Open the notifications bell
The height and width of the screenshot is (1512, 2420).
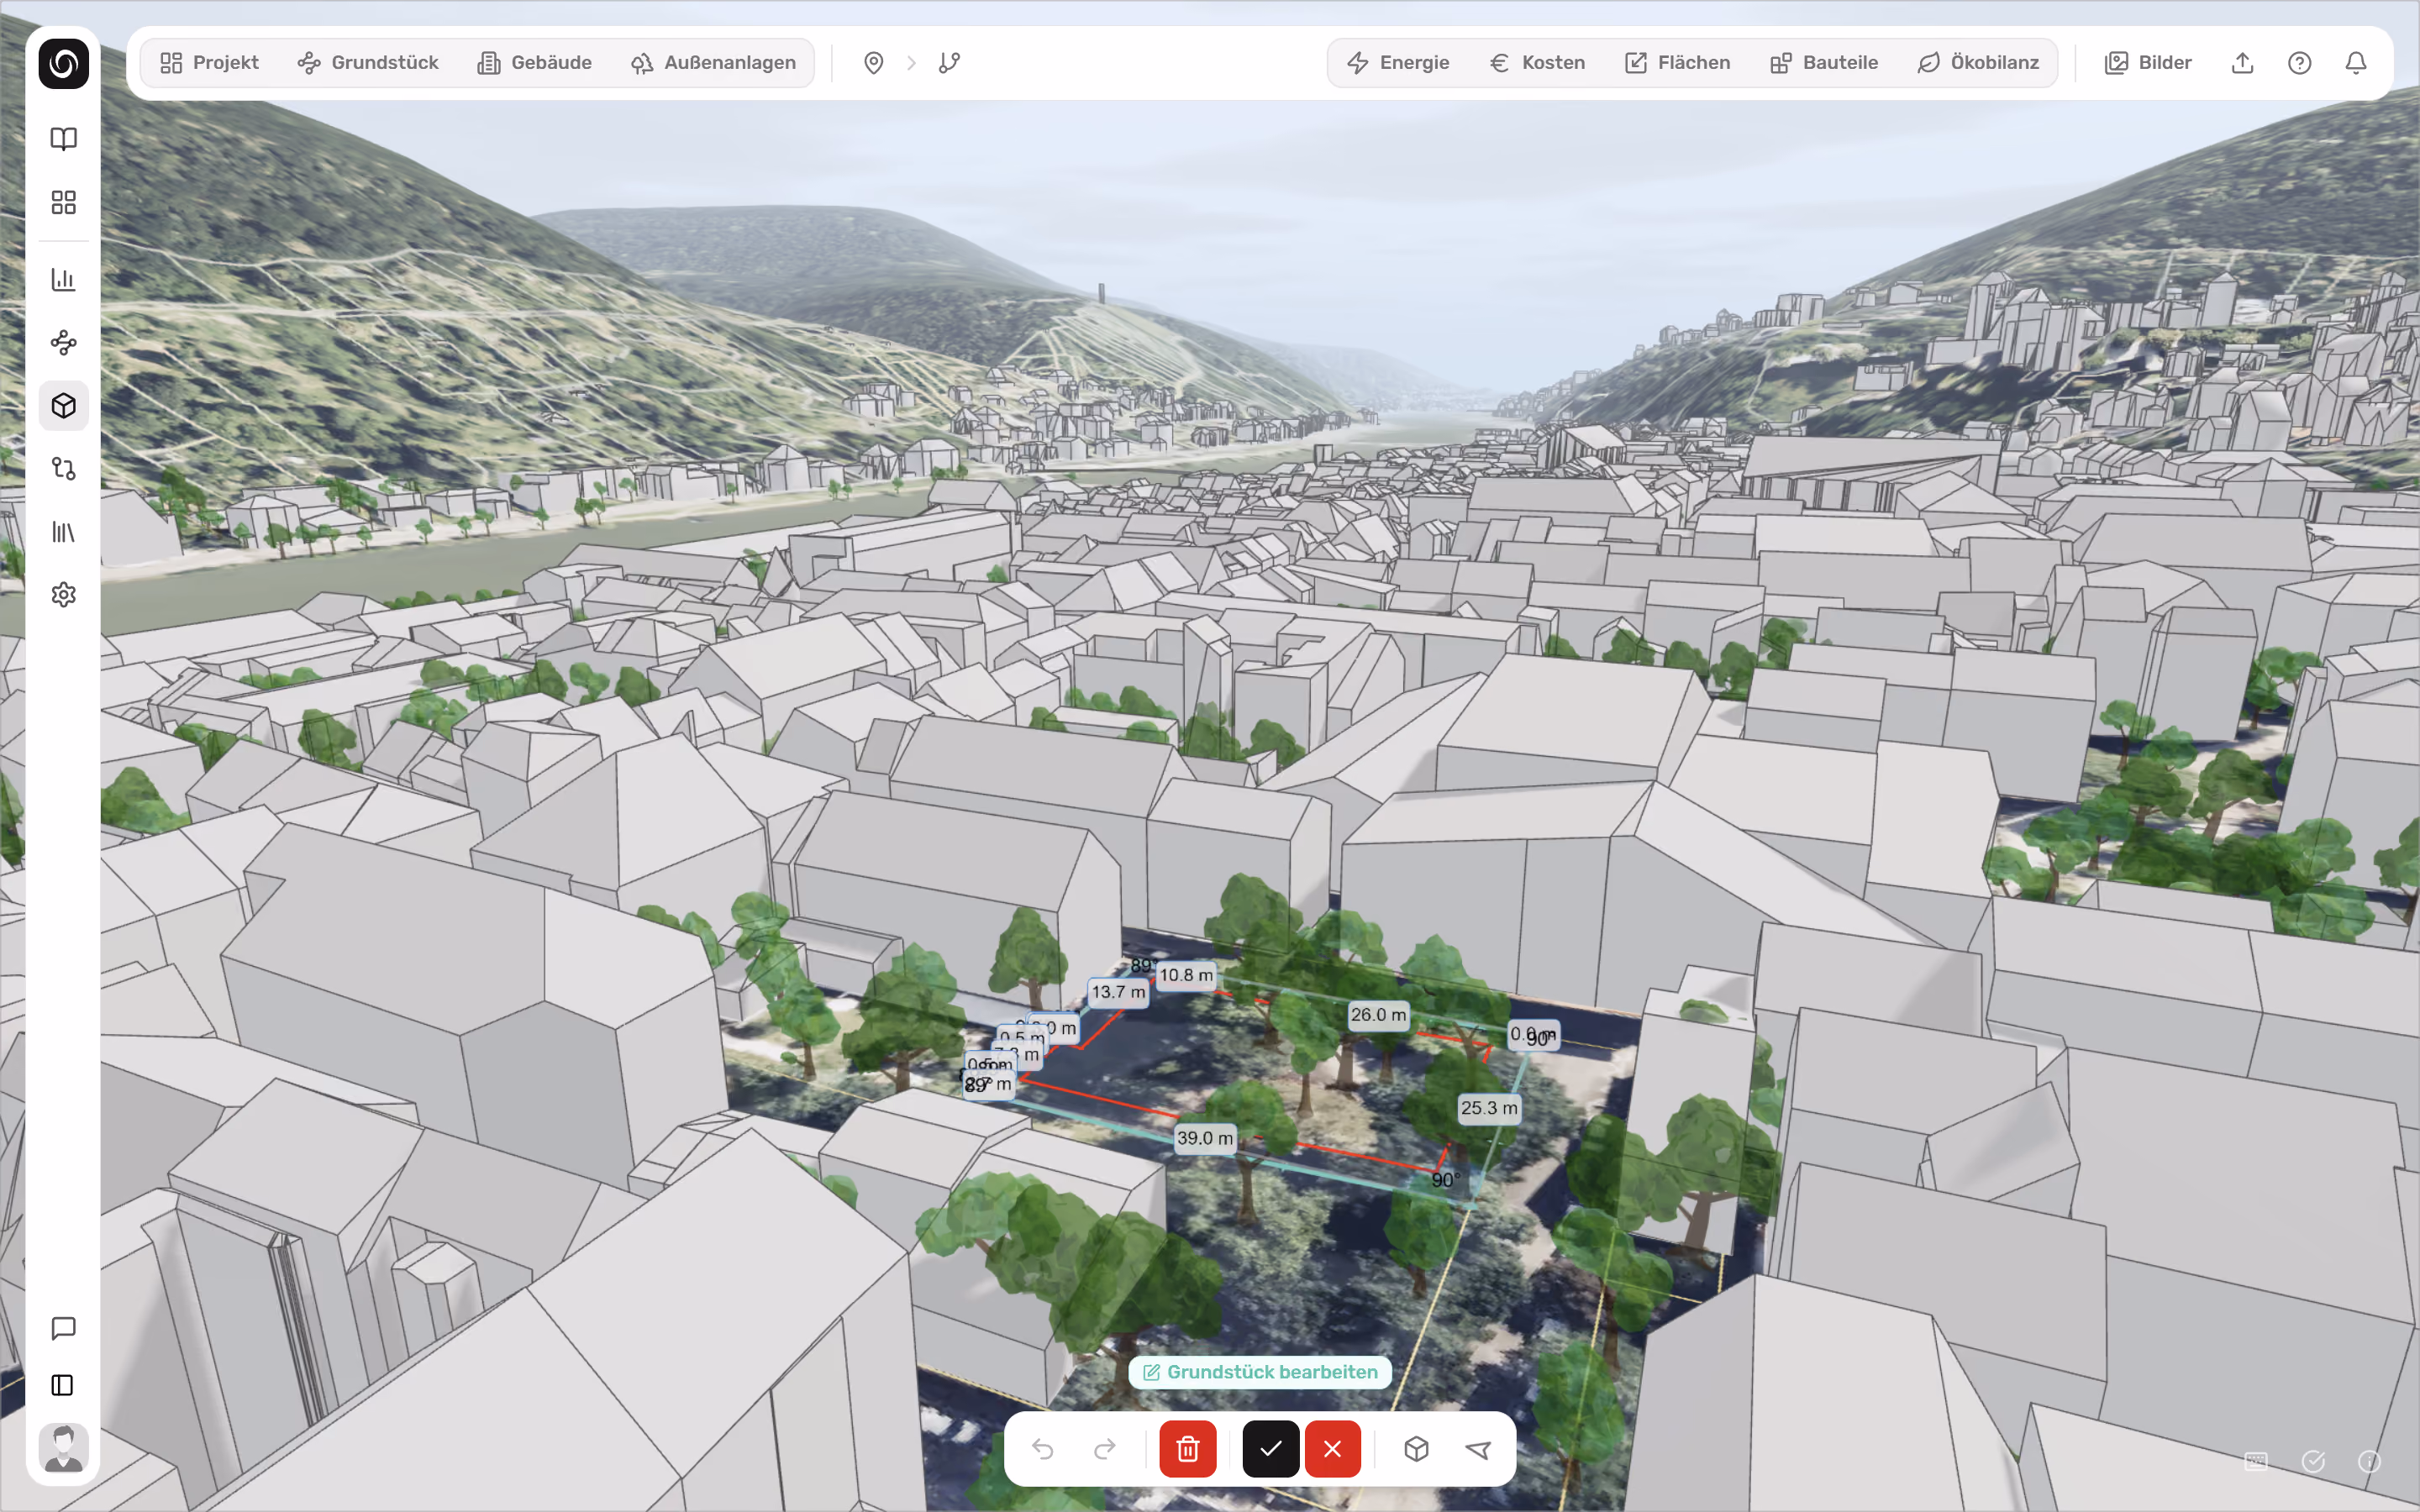click(2356, 63)
